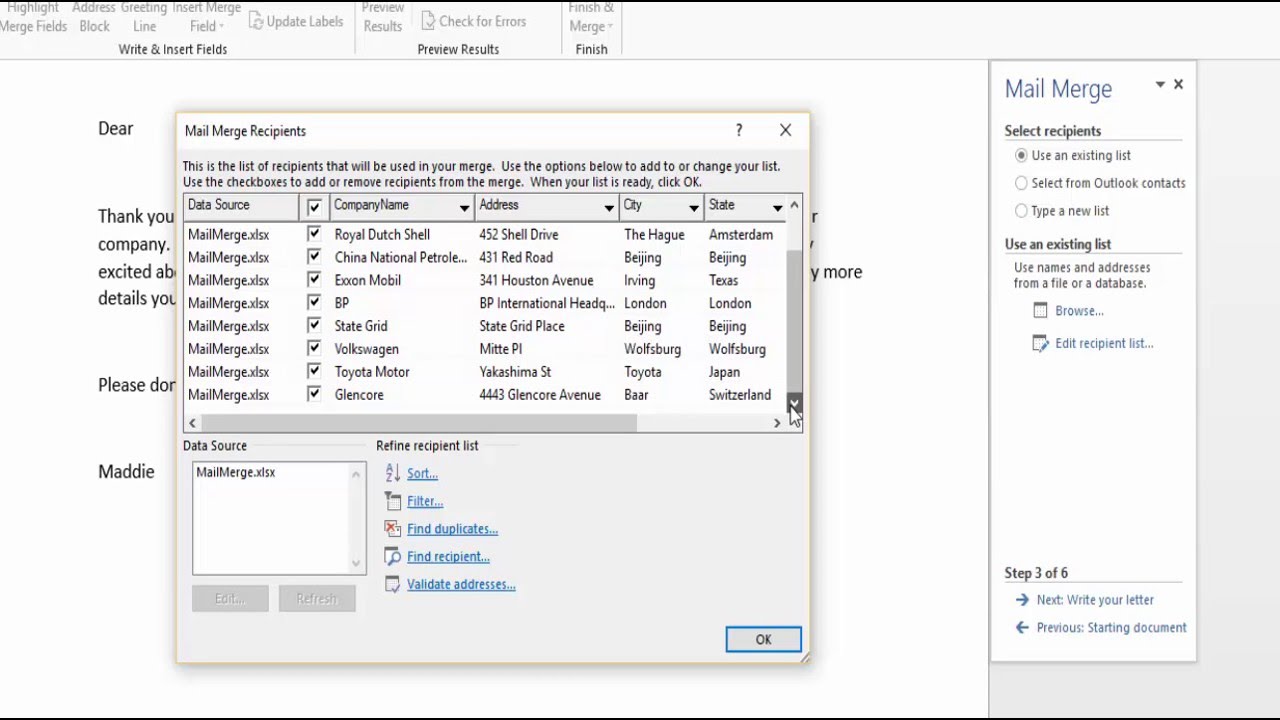Image resolution: width=1280 pixels, height=720 pixels.
Task: Click the Filter funnel icon
Action: click(x=392, y=501)
